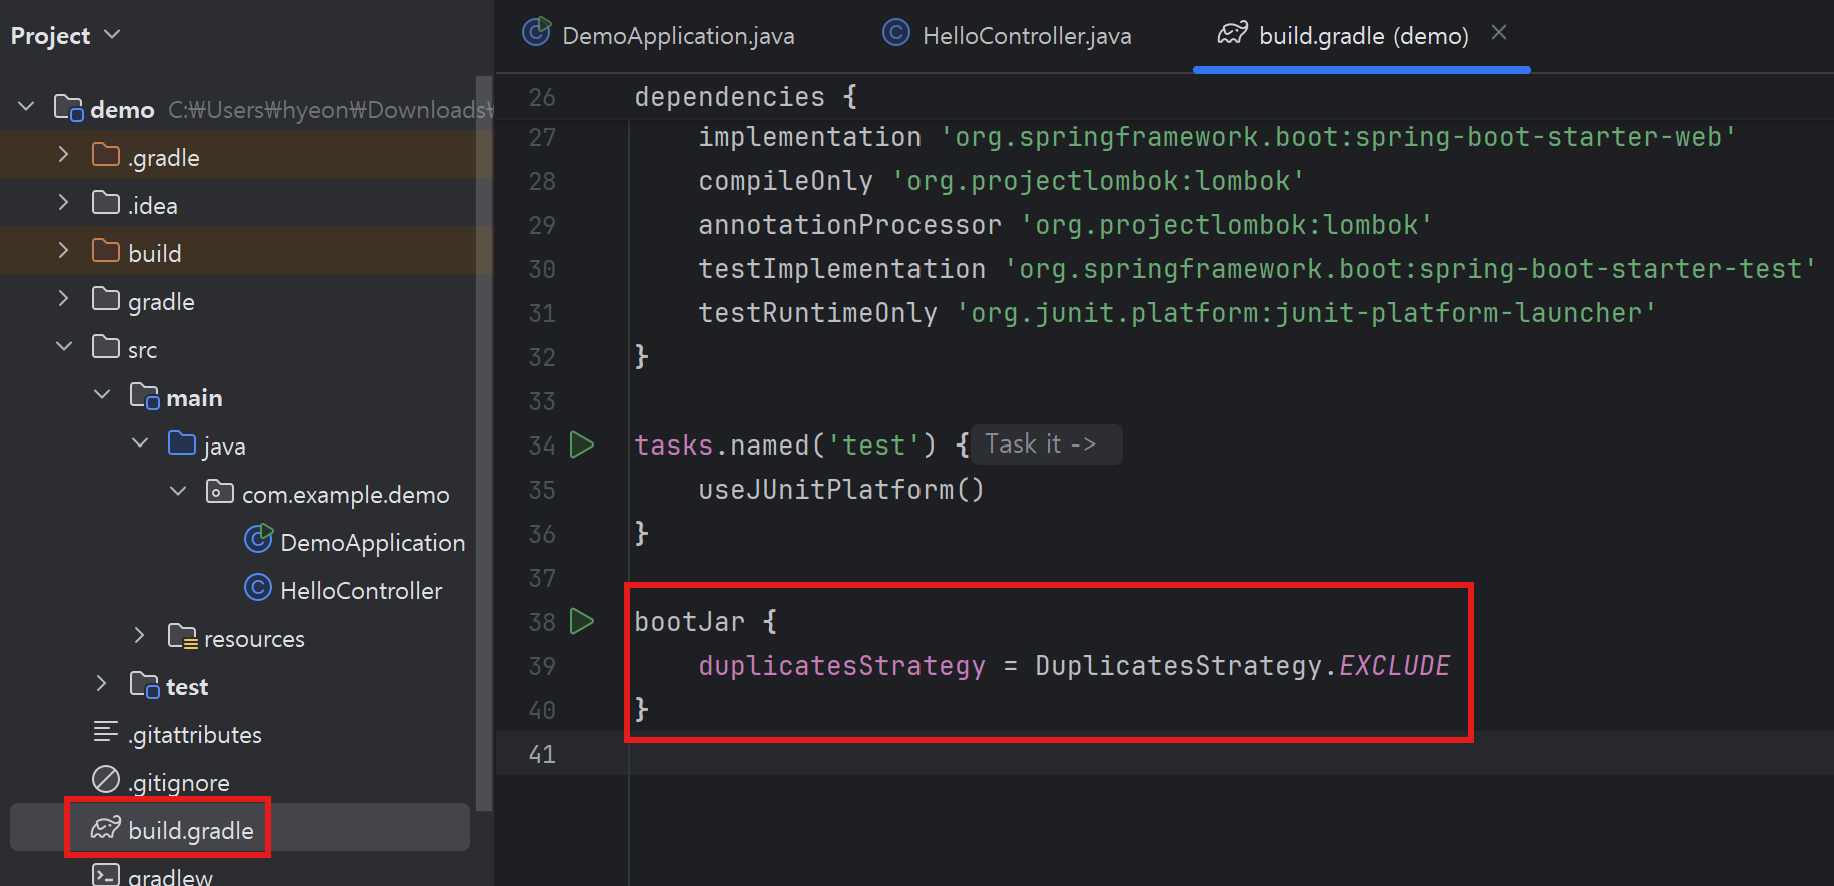
Task: Click the 'Task it ->' inlay hint
Action: click(x=1046, y=444)
